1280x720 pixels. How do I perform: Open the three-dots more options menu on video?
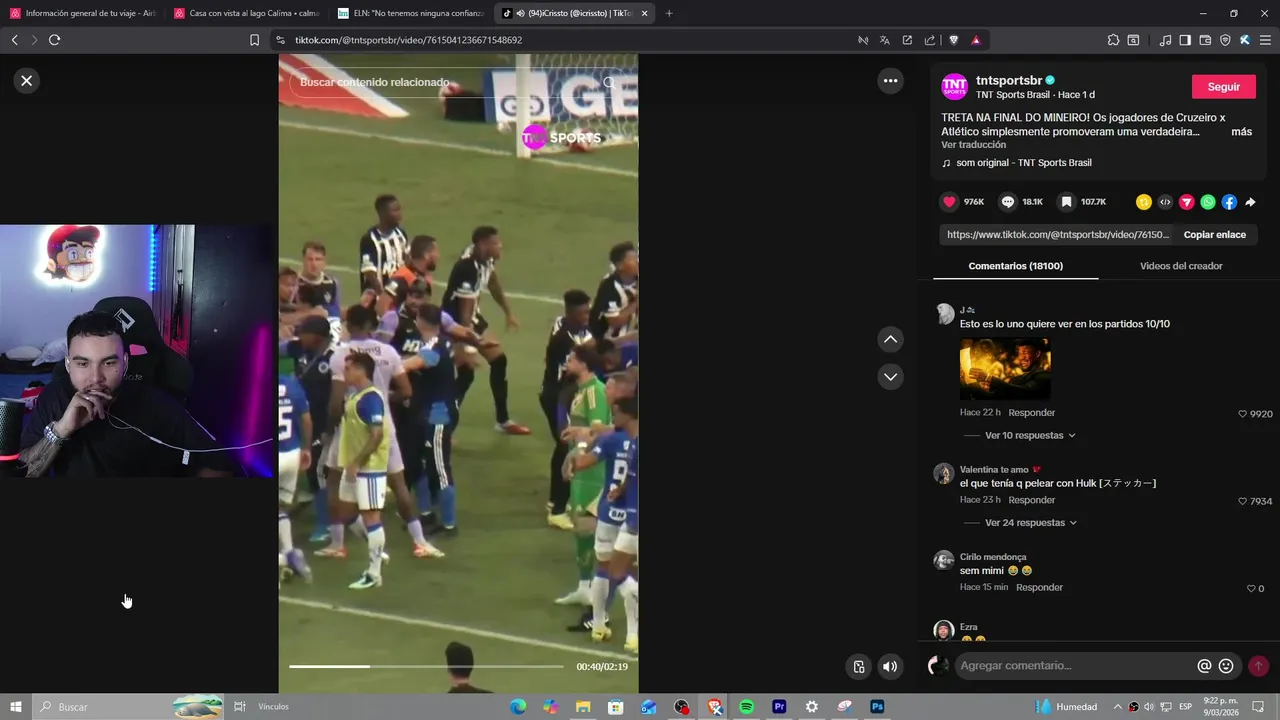(x=890, y=81)
